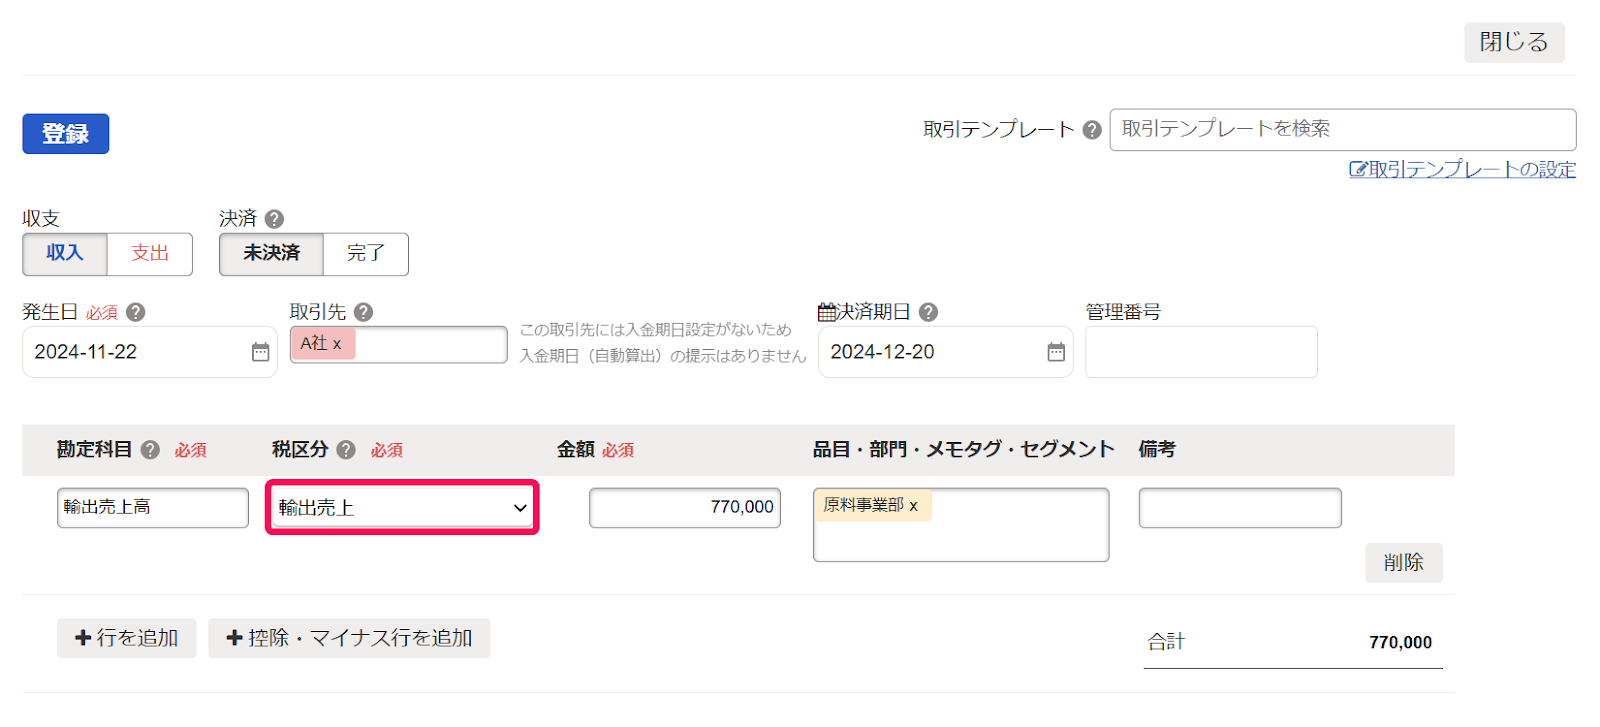1600x727 pixels.
Task: Open calendar picker in 決済期日 field
Action: pyautogui.click(x=1056, y=352)
